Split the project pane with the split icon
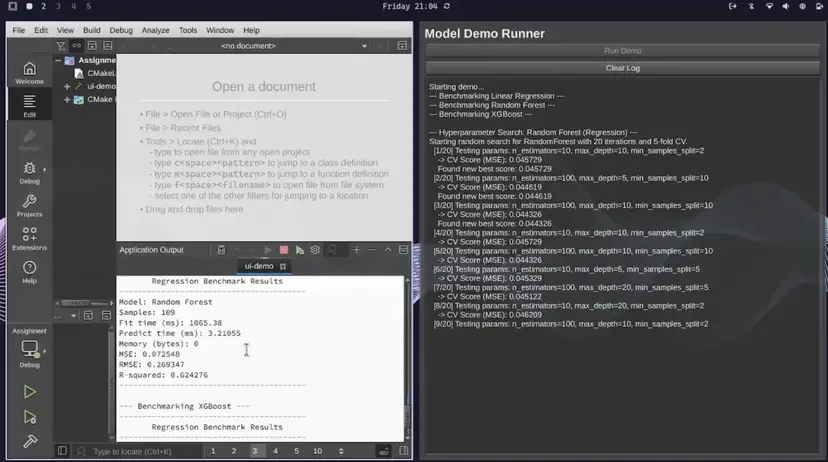The height and width of the screenshot is (462, 828). click(x=92, y=46)
